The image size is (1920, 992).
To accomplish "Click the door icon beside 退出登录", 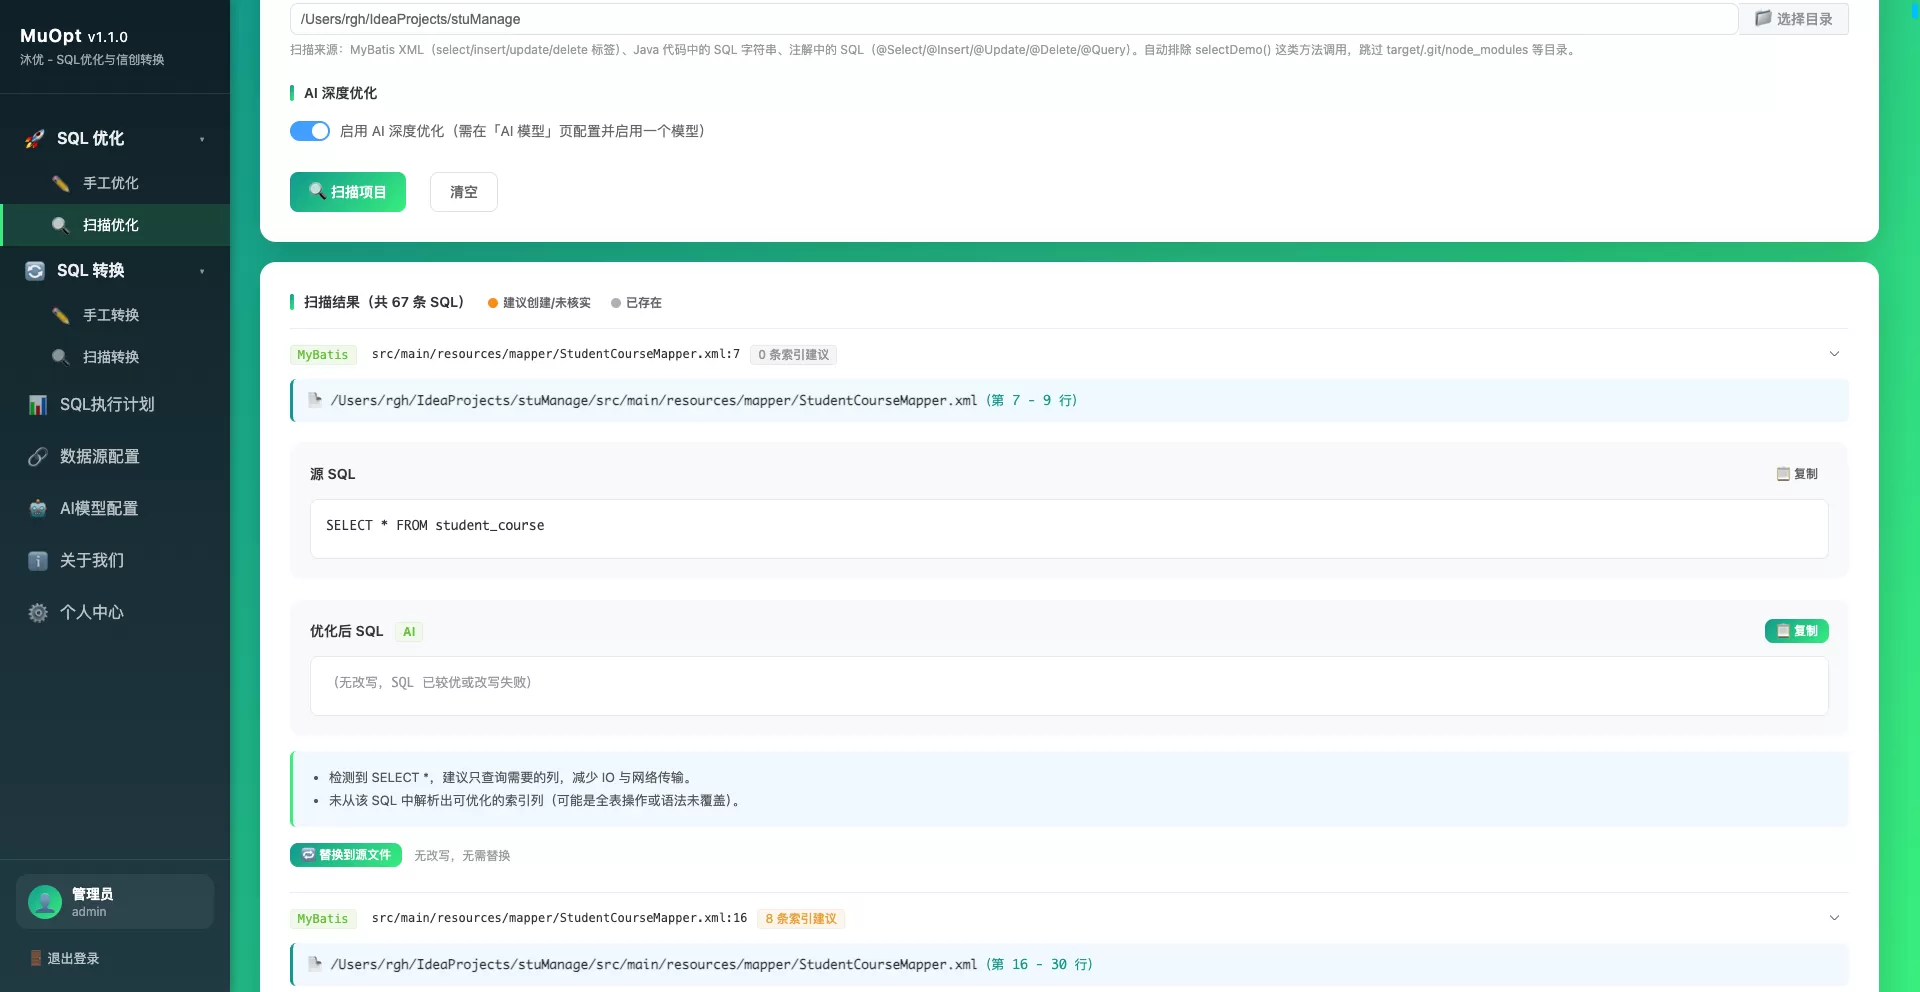I will [36, 958].
